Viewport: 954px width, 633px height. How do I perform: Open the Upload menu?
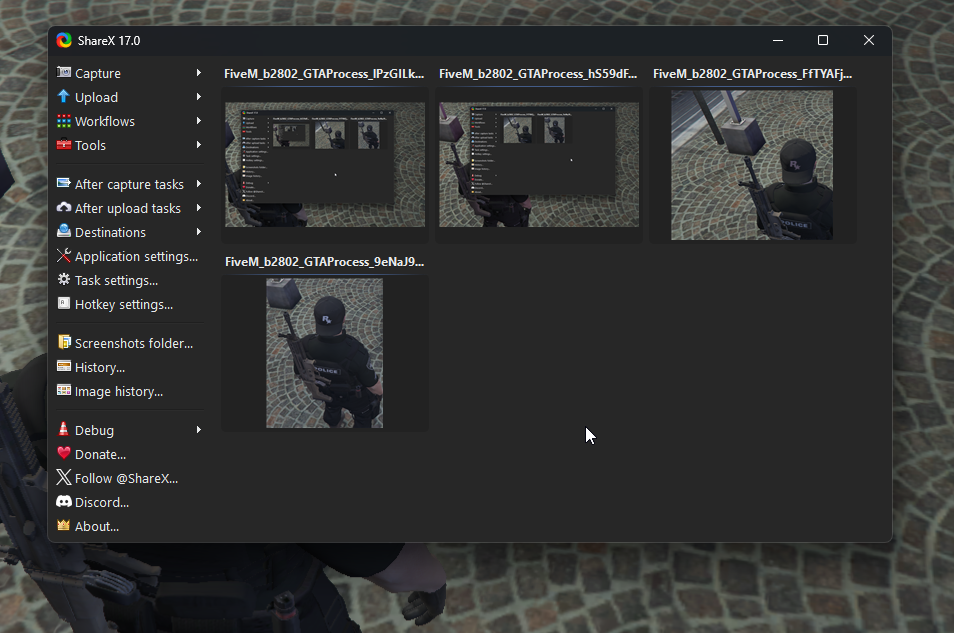coord(130,97)
